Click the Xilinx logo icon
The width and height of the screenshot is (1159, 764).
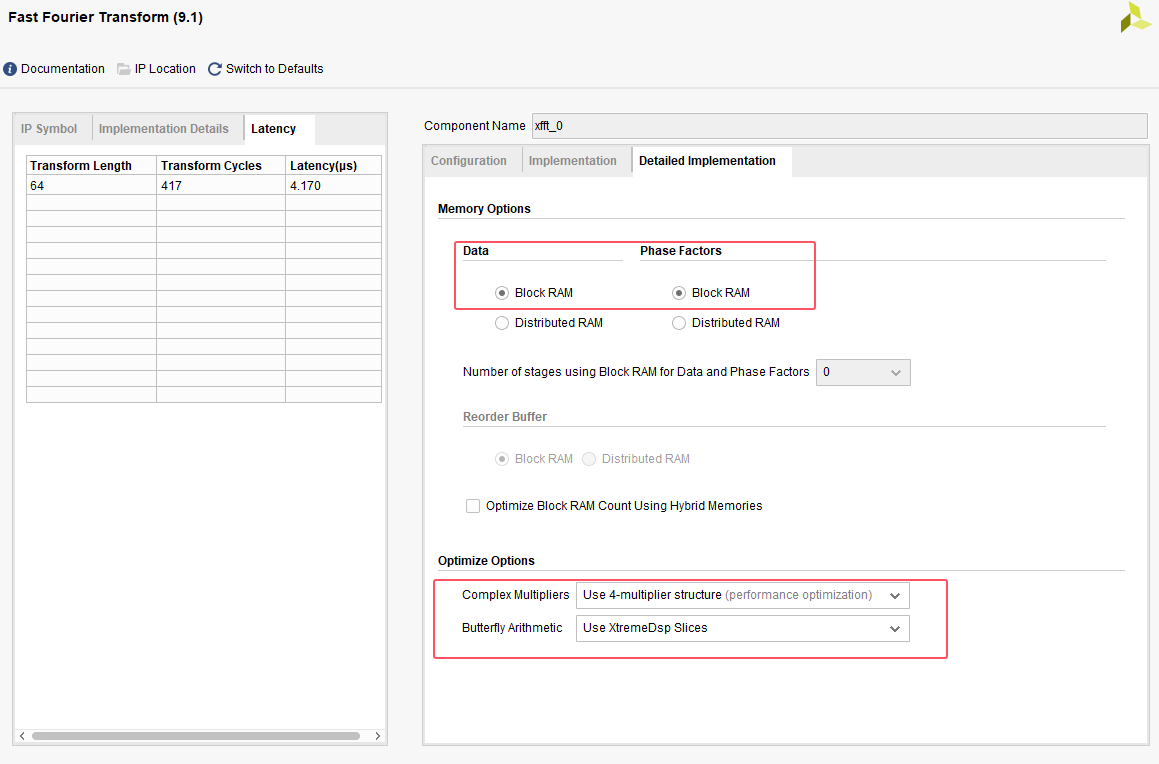click(1135, 17)
